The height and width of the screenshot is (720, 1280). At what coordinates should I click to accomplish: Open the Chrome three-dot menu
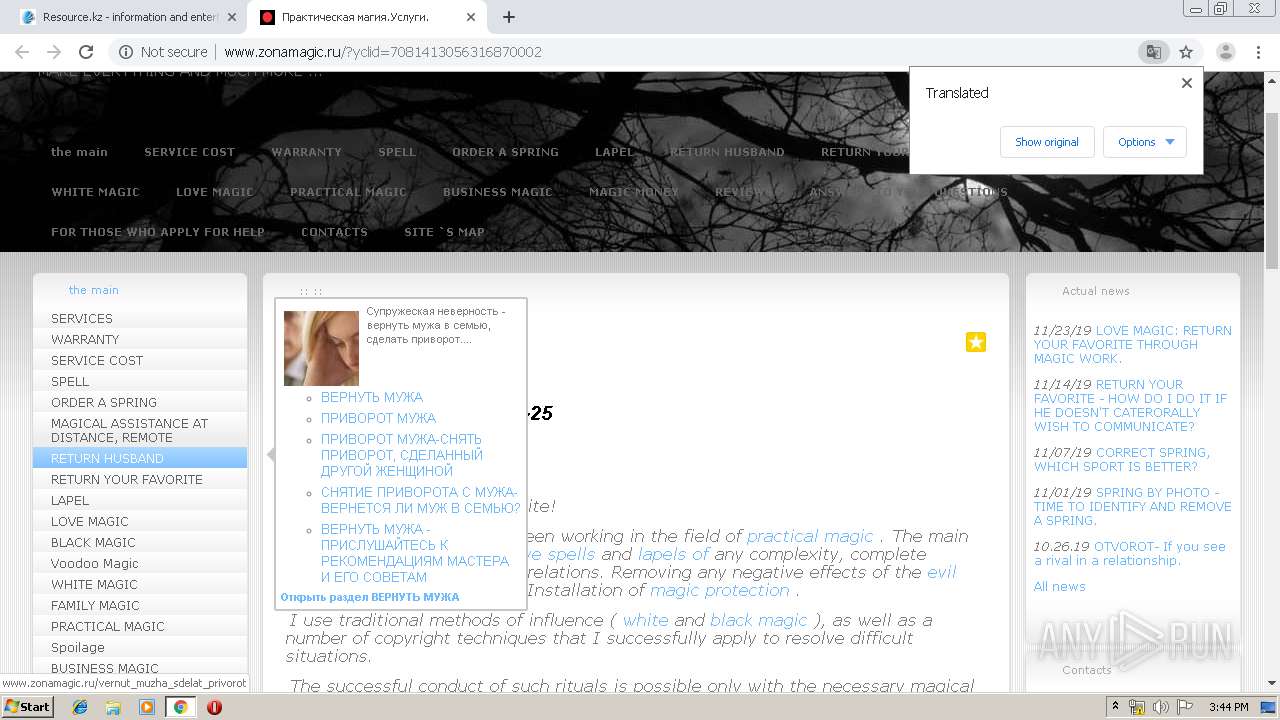click(1258, 52)
